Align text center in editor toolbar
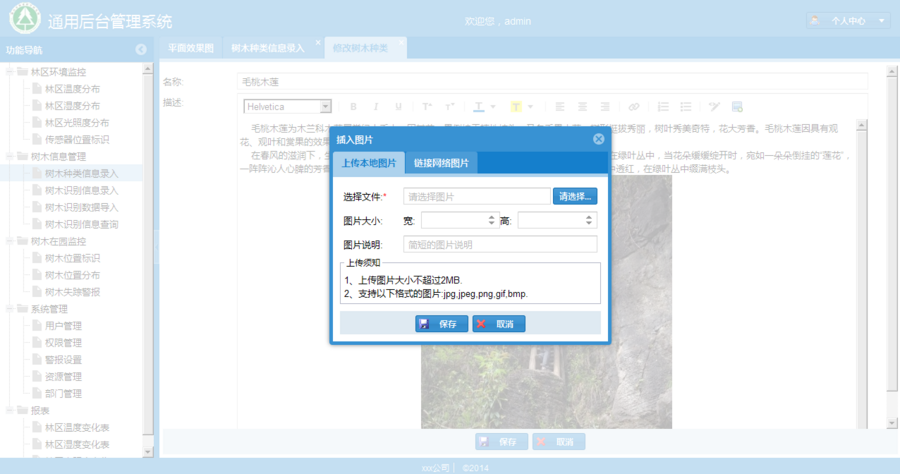The image size is (900, 474). coord(582,107)
